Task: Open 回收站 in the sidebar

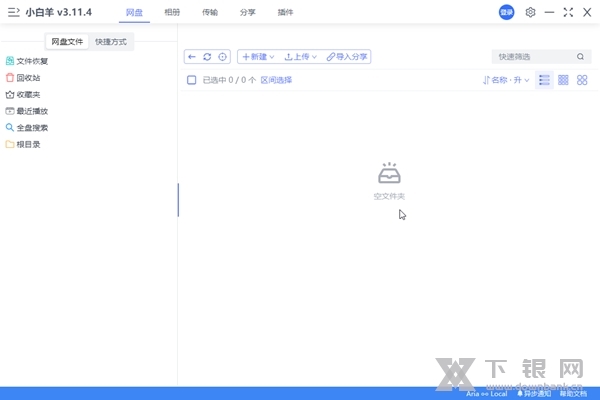Action: pyautogui.click(x=23, y=78)
